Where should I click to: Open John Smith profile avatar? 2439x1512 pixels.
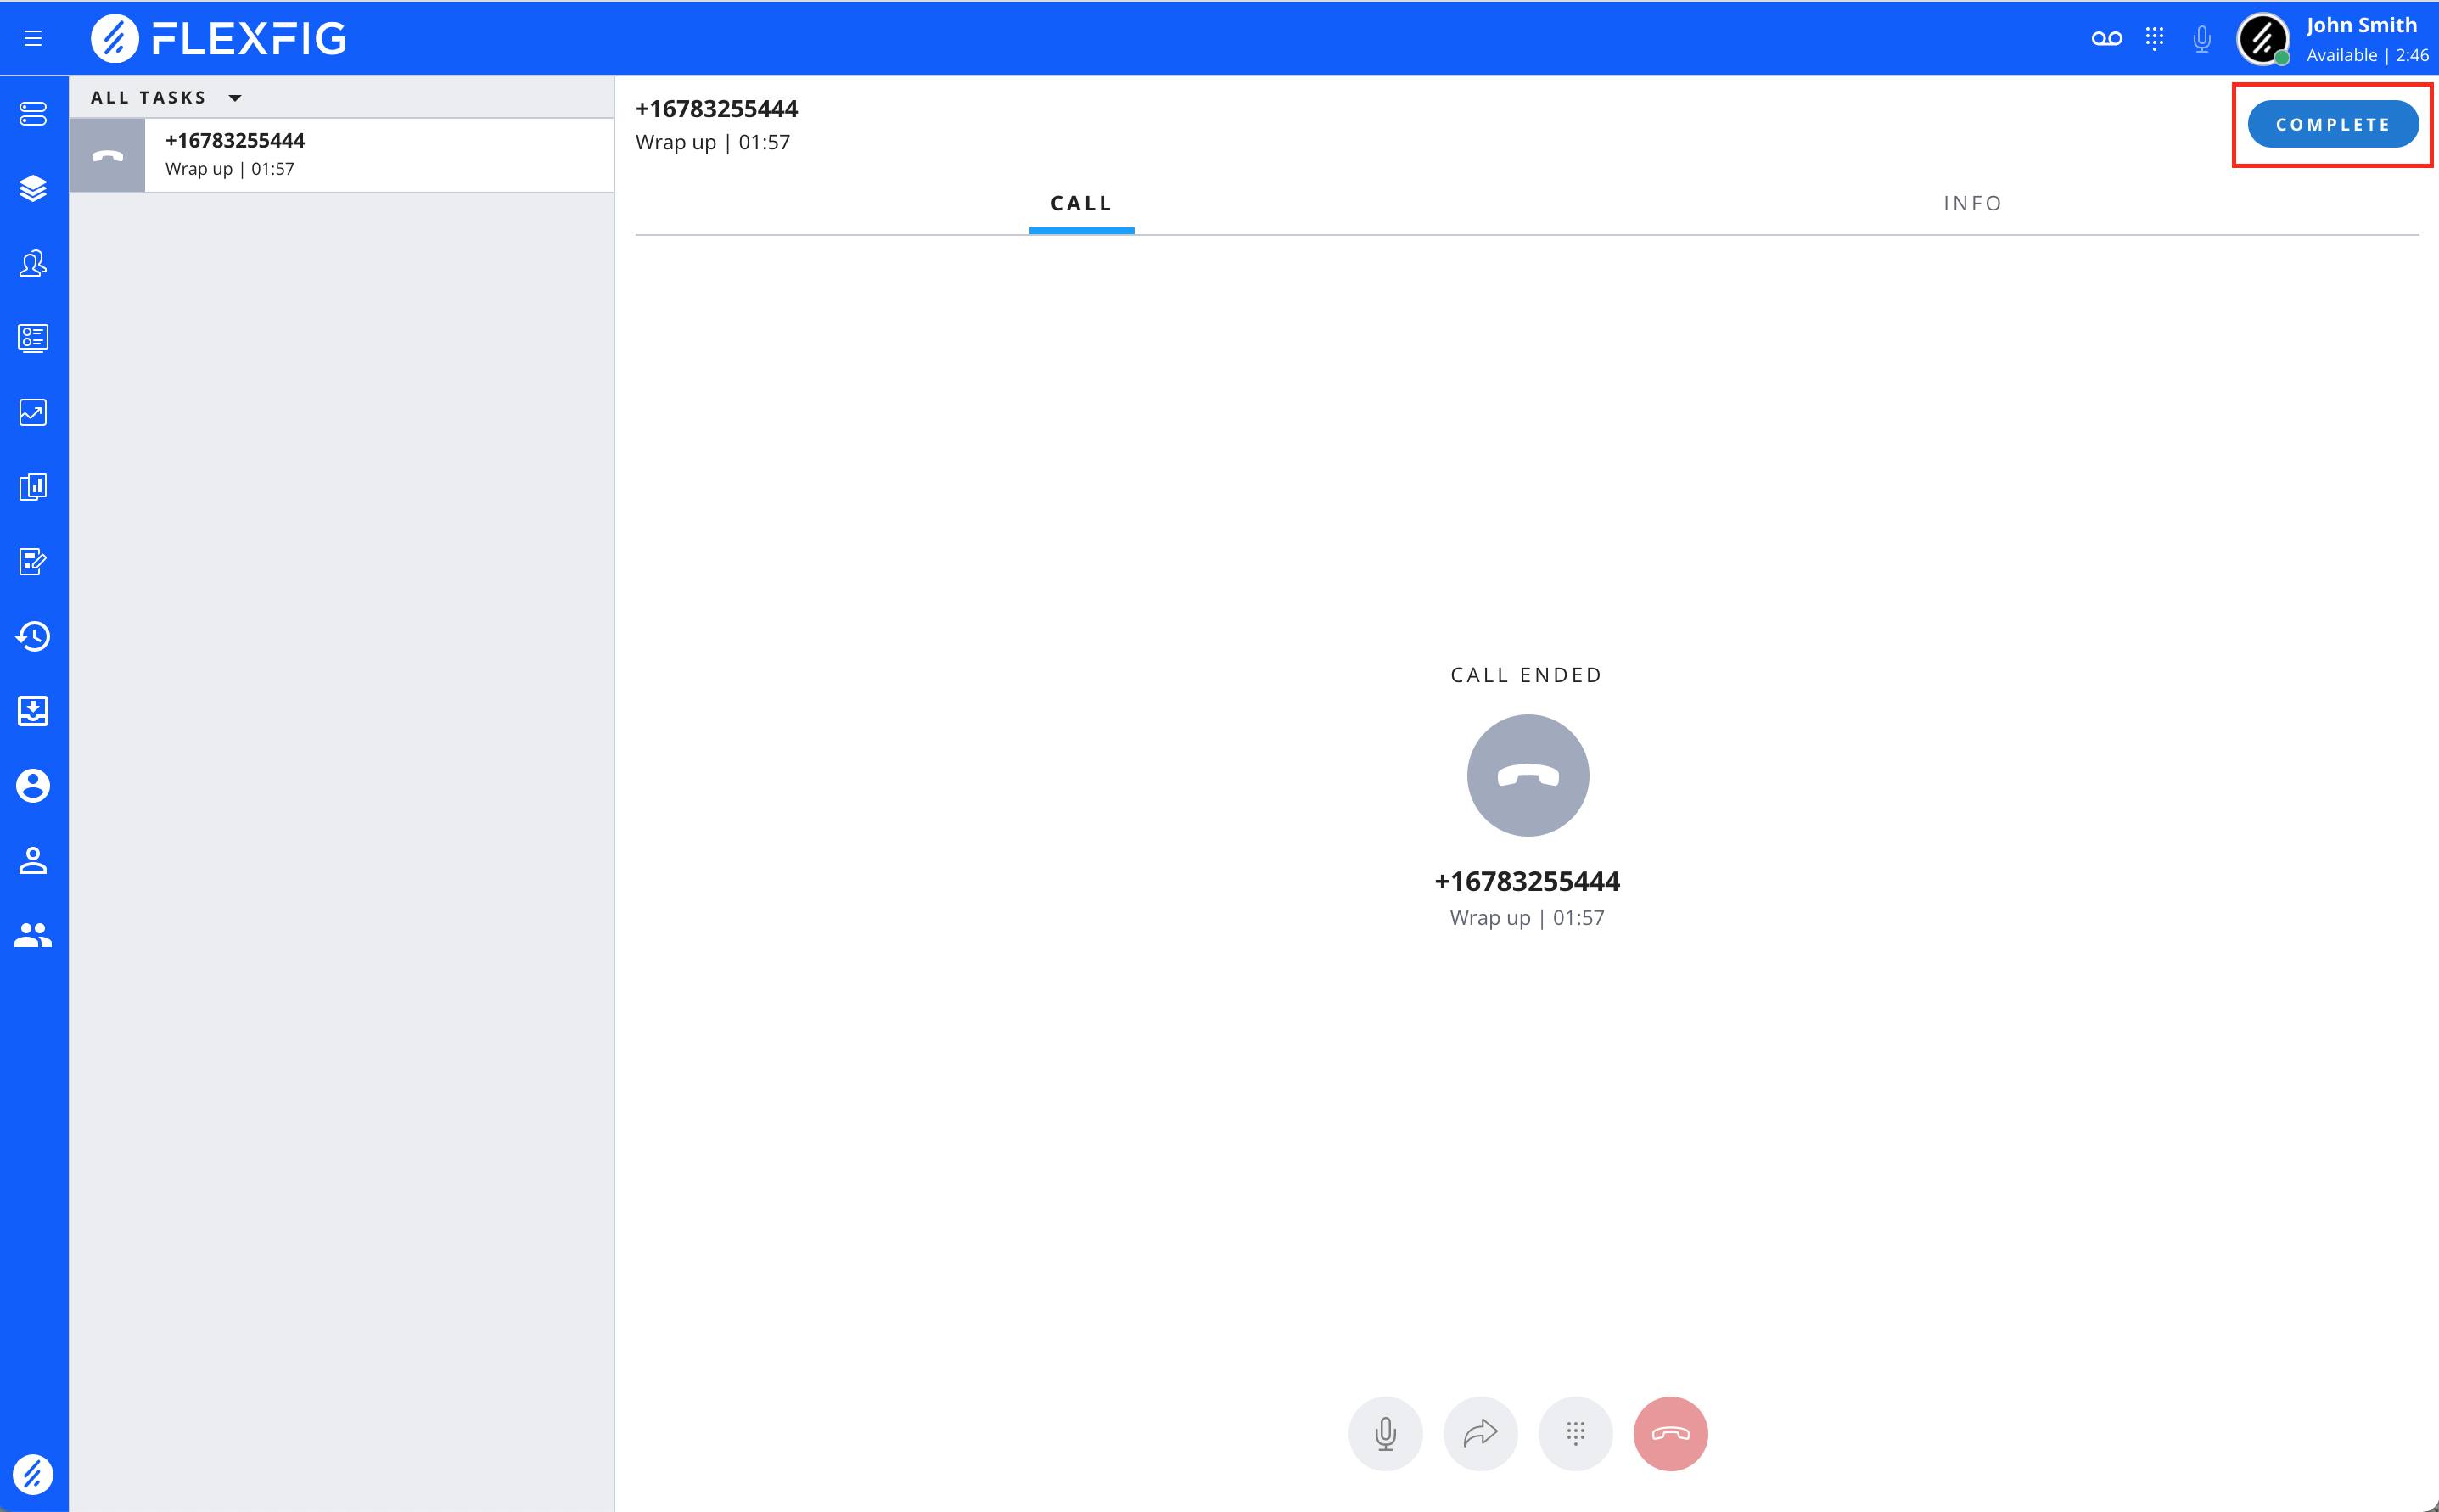tap(2263, 39)
